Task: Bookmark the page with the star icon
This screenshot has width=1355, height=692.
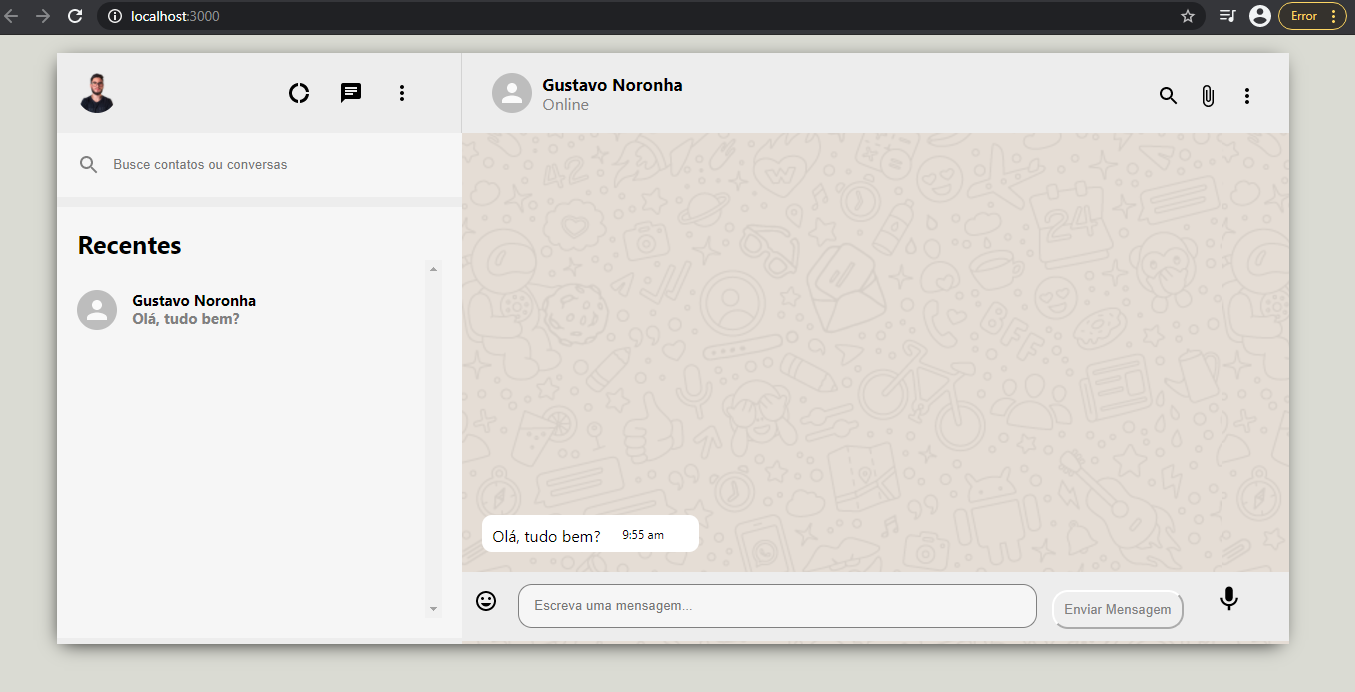Action: click(1187, 16)
